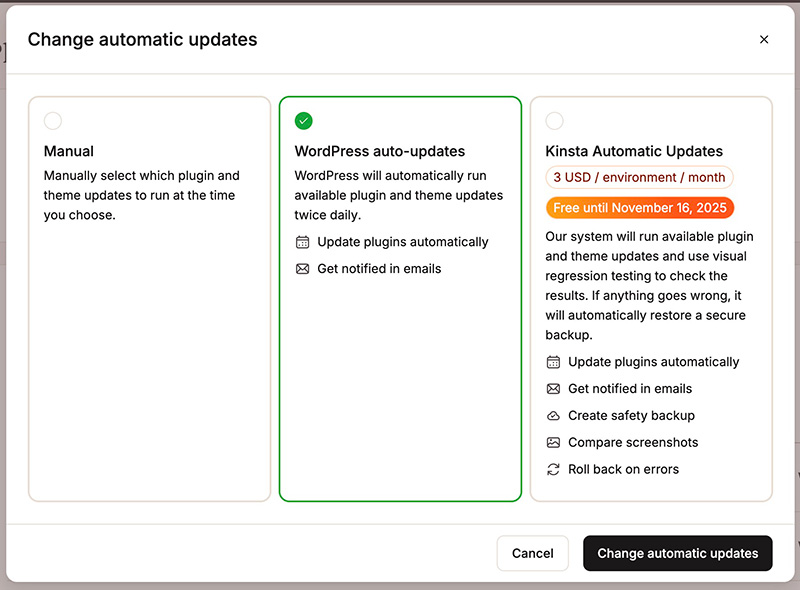Click the Manual card description text
The height and width of the screenshot is (590, 800).
click(141, 195)
